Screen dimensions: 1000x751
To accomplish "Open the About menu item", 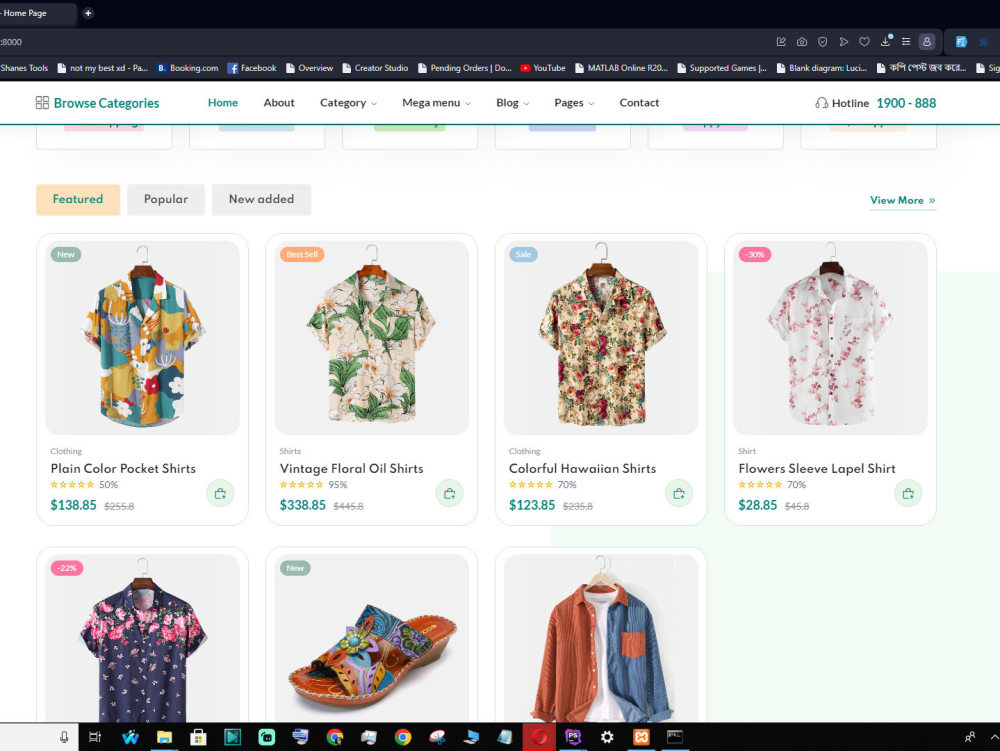I will click(279, 103).
